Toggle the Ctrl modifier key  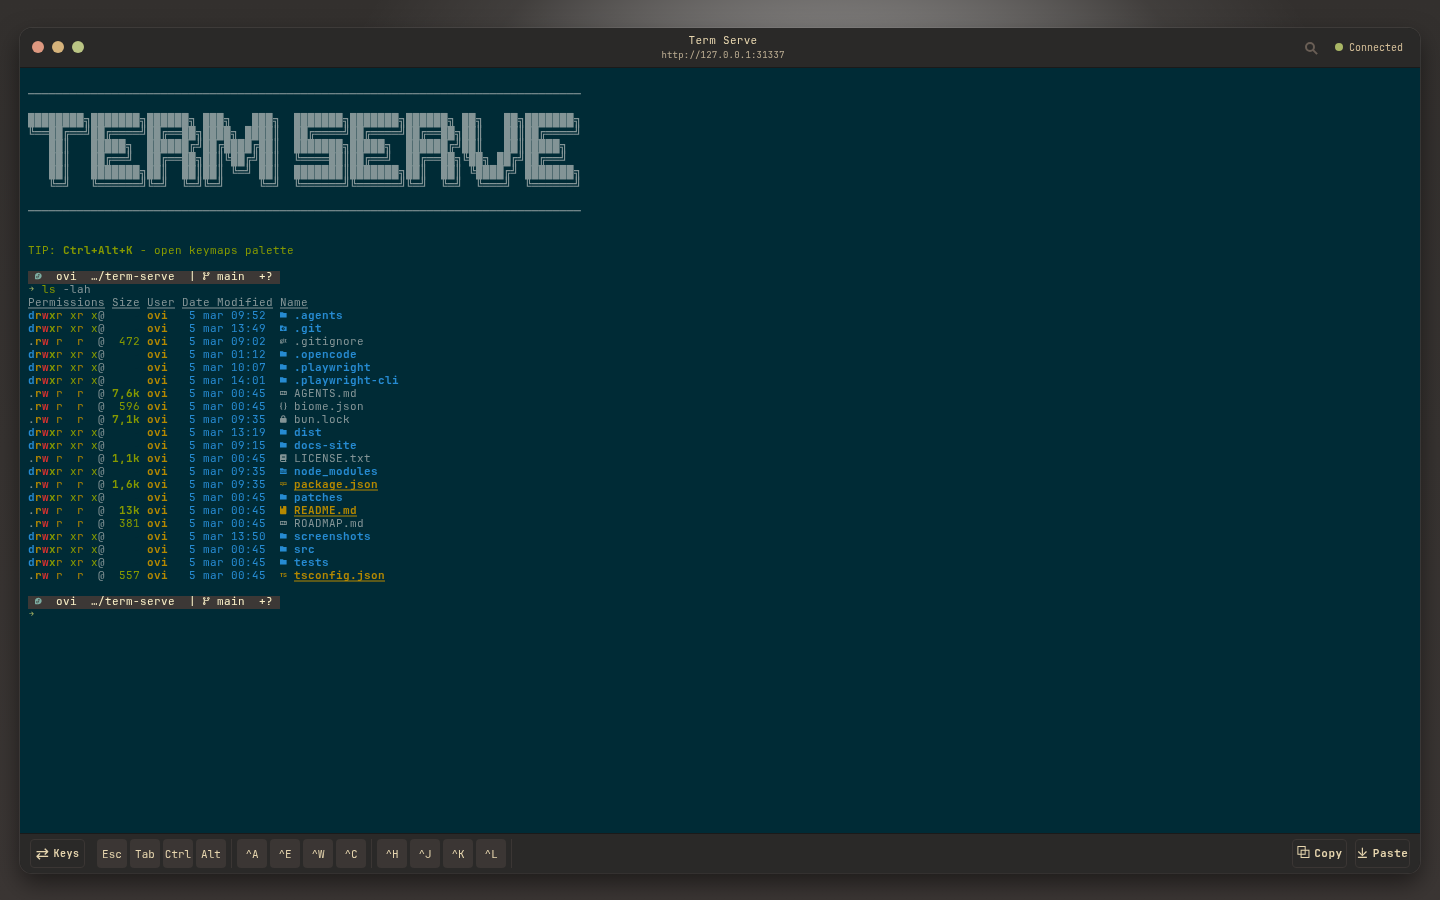177,853
